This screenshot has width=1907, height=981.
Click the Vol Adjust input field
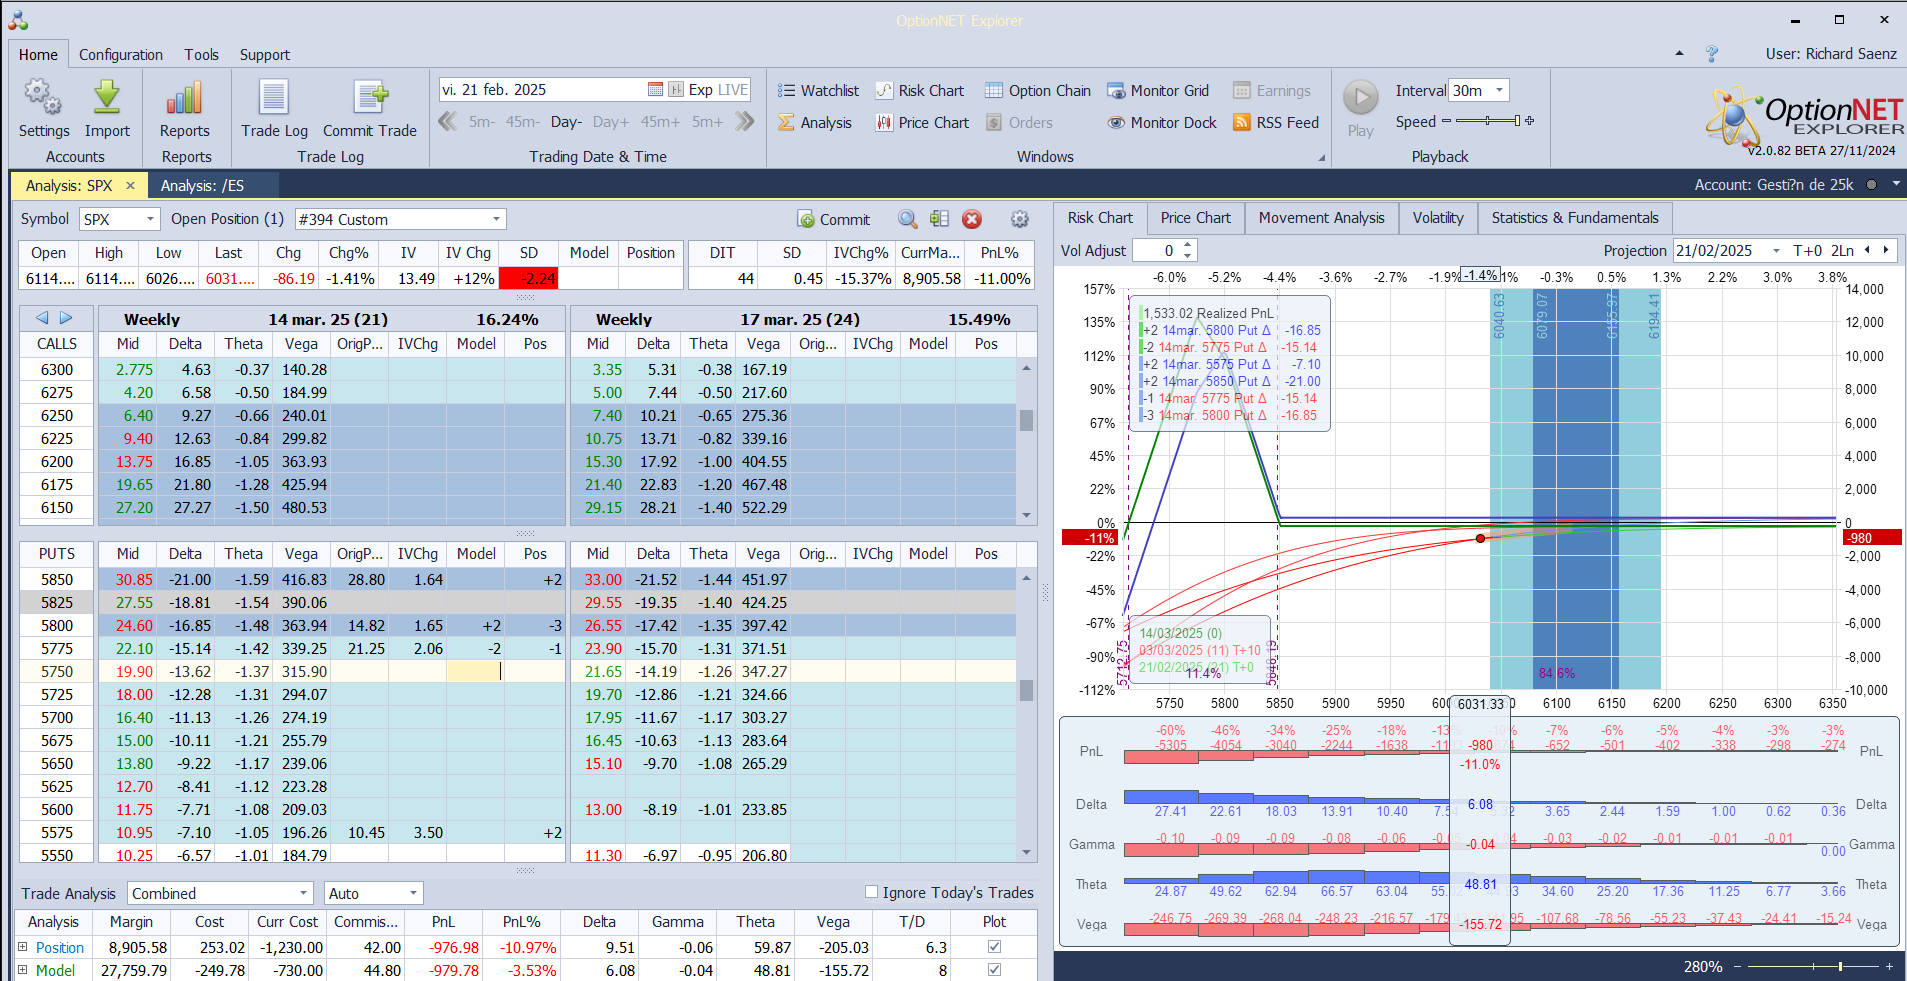[1156, 251]
